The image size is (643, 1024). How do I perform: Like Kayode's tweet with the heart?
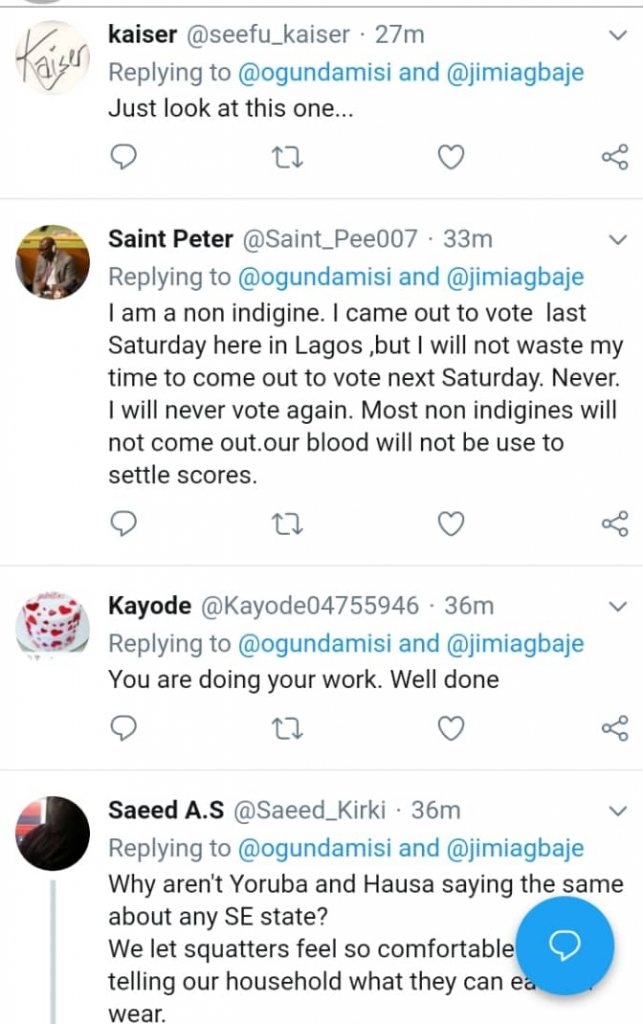[452, 728]
